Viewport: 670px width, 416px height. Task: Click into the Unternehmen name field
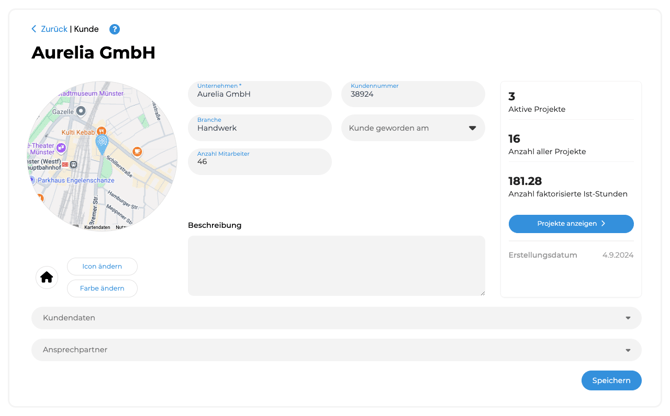point(260,95)
